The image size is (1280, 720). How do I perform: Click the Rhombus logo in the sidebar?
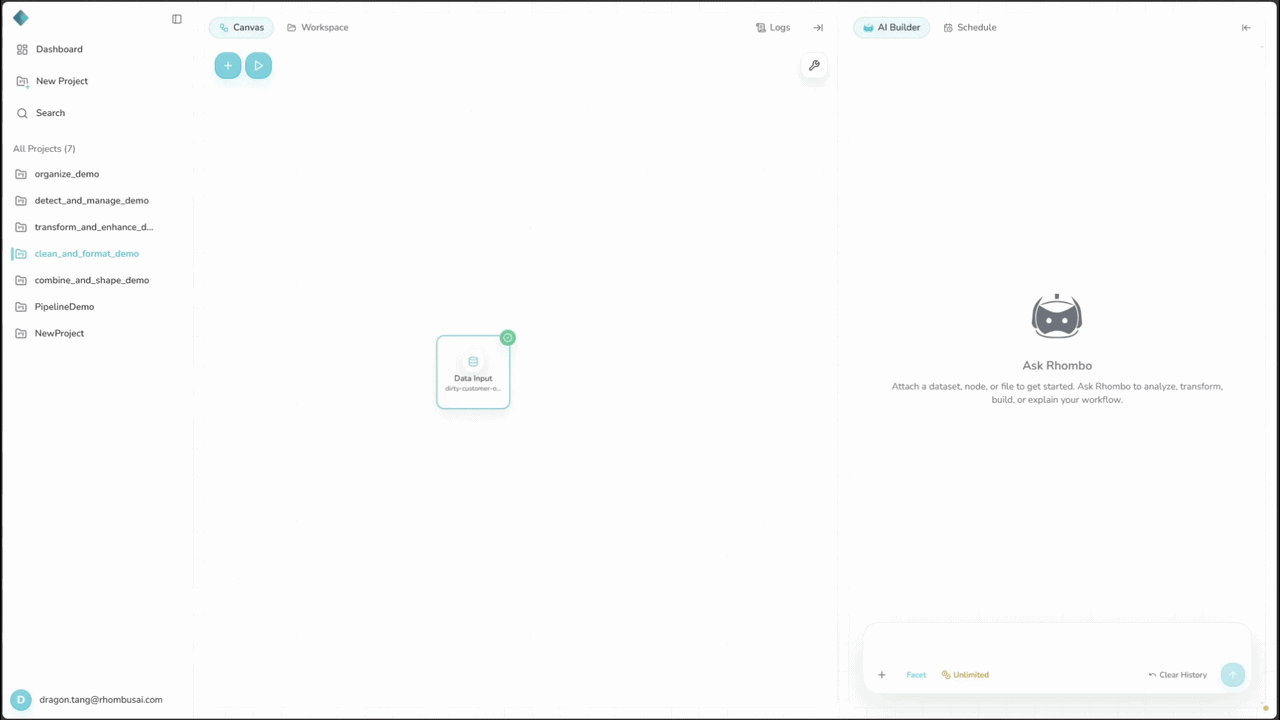[21, 18]
